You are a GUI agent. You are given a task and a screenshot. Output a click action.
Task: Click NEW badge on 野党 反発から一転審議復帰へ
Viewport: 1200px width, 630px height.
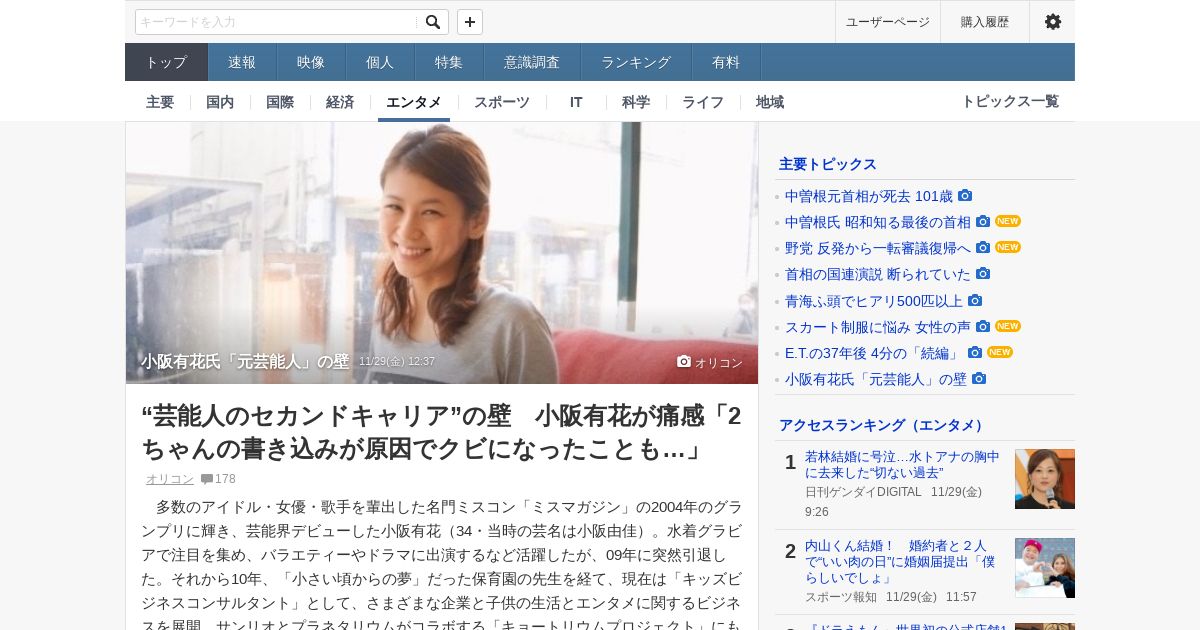[1008, 247]
